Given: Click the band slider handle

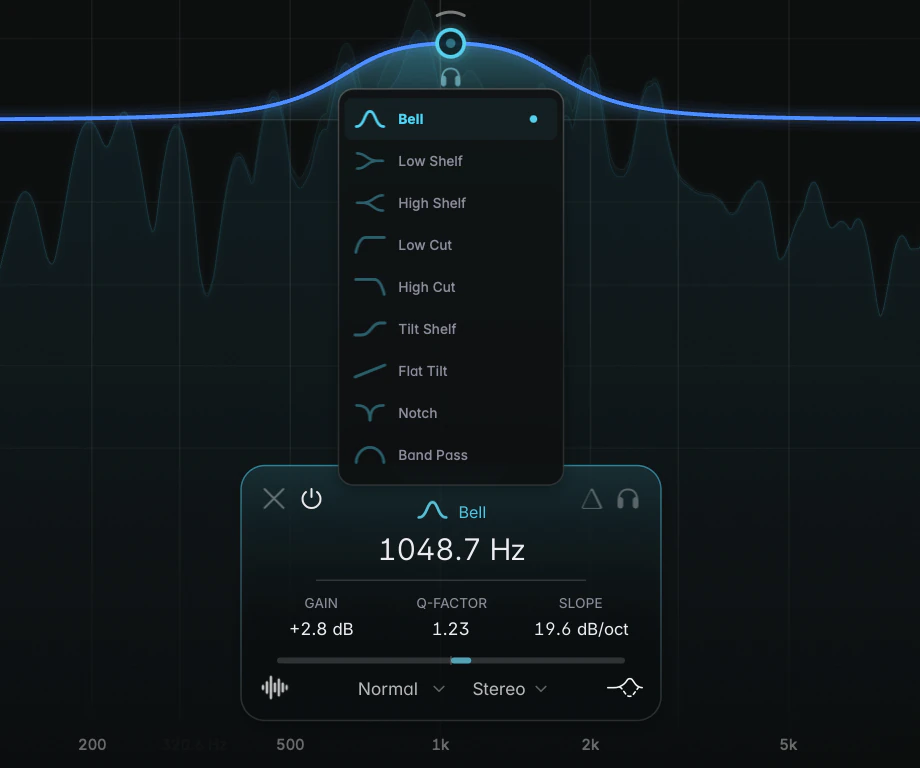Looking at the screenshot, I should click(461, 660).
